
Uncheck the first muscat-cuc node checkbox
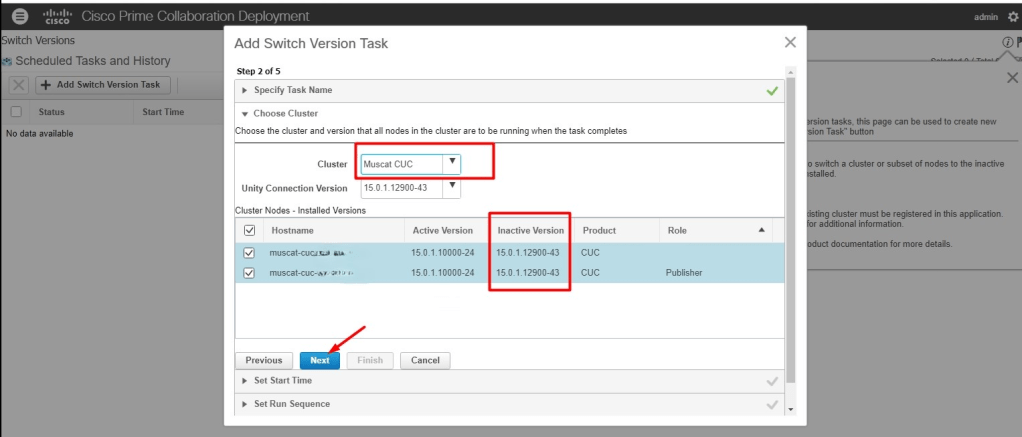(x=249, y=252)
